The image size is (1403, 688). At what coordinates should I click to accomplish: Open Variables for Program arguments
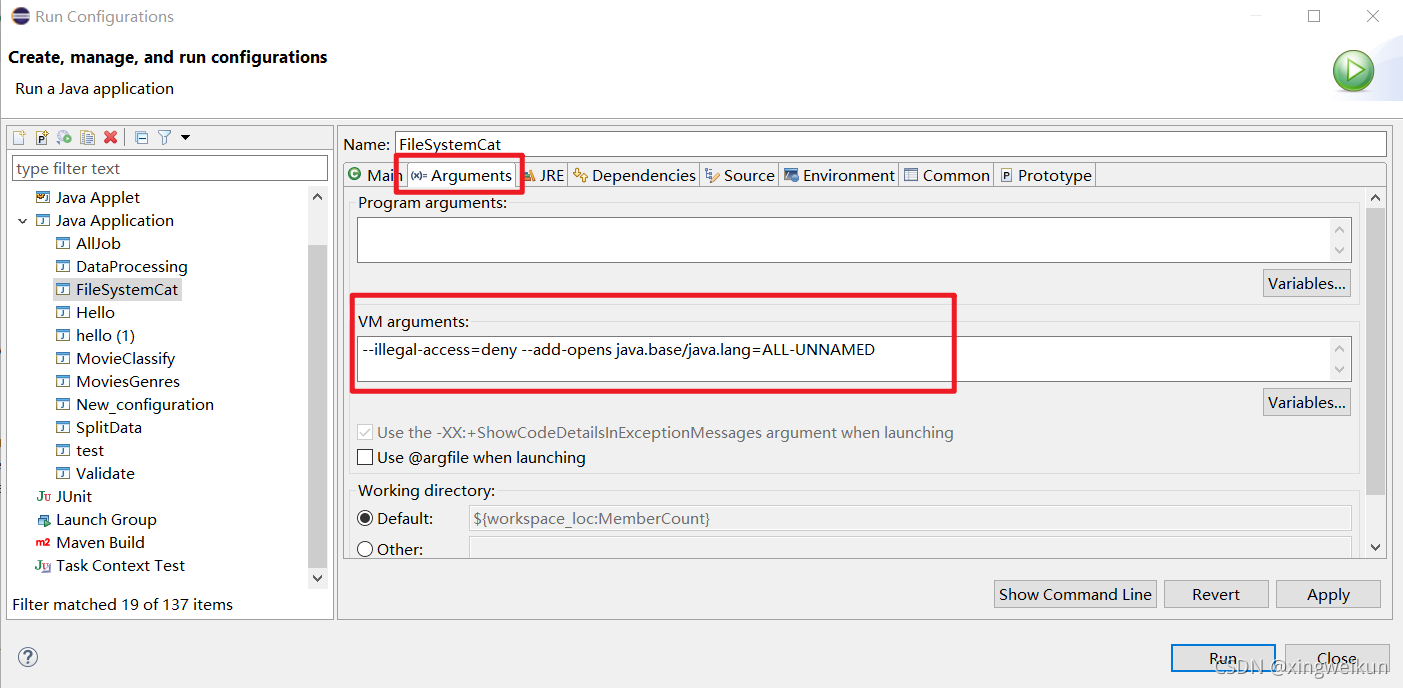click(1306, 283)
